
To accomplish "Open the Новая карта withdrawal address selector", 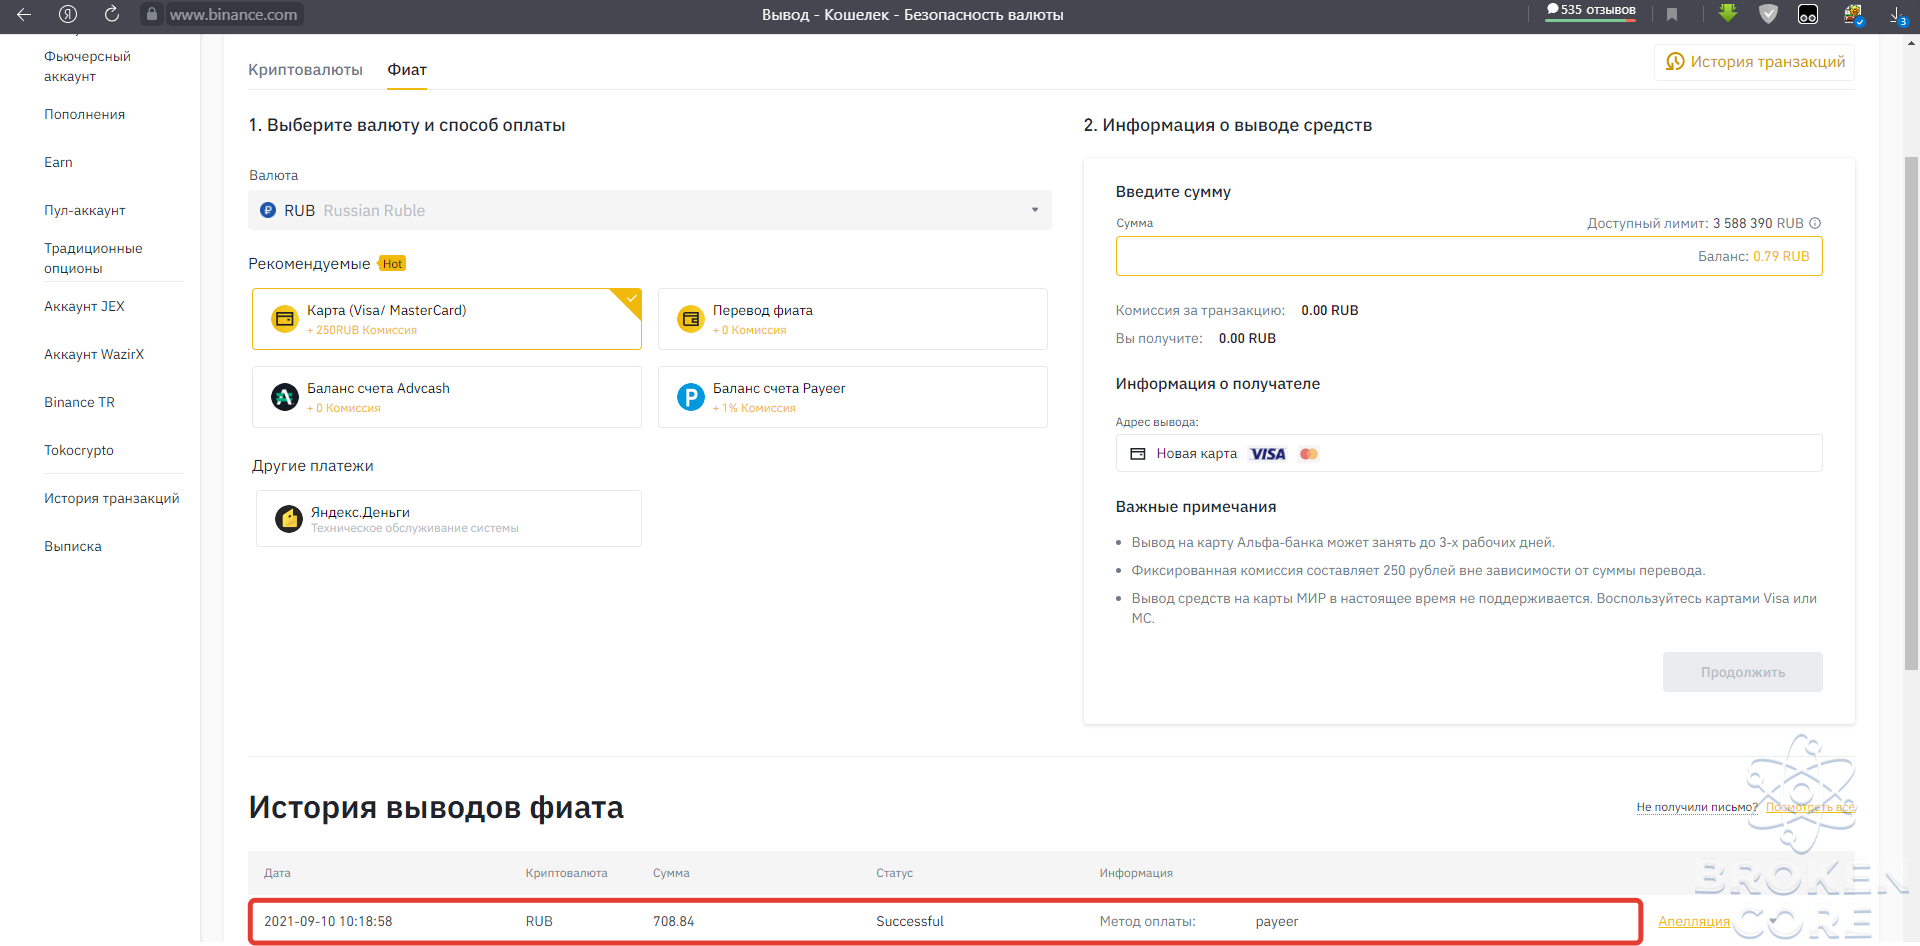I will point(1469,453).
